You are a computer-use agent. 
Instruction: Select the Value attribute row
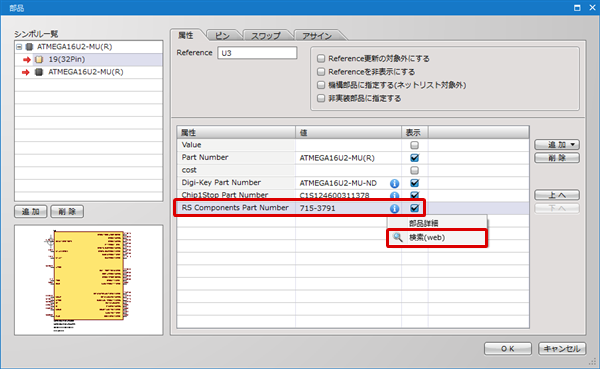click(353, 145)
